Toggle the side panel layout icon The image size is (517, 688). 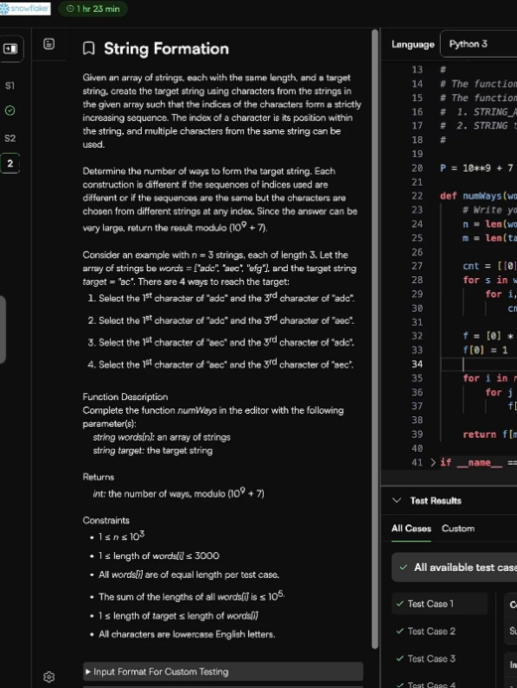pos(11,49)
